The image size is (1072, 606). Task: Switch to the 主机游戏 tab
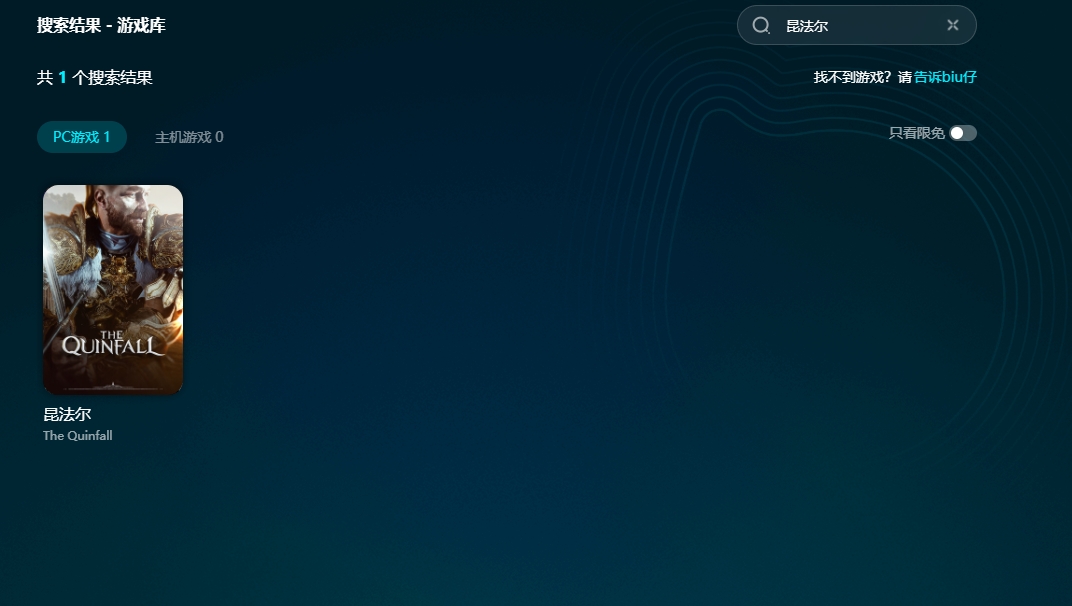[189, 137]
